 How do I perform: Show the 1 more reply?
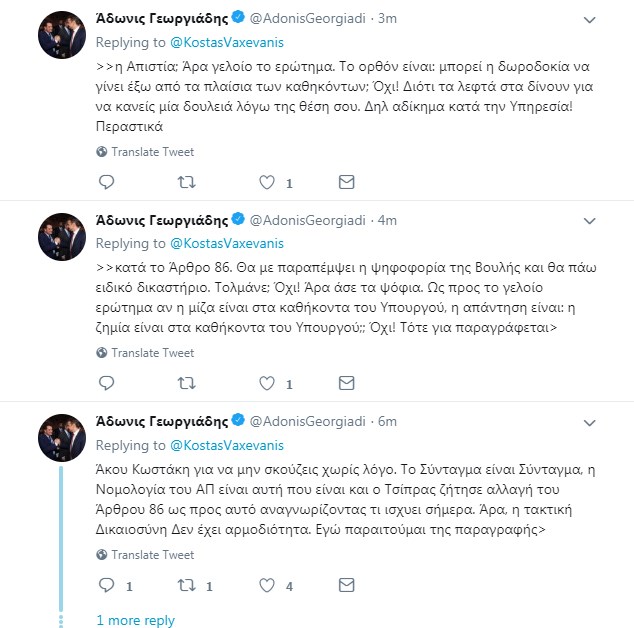point(135,620)
